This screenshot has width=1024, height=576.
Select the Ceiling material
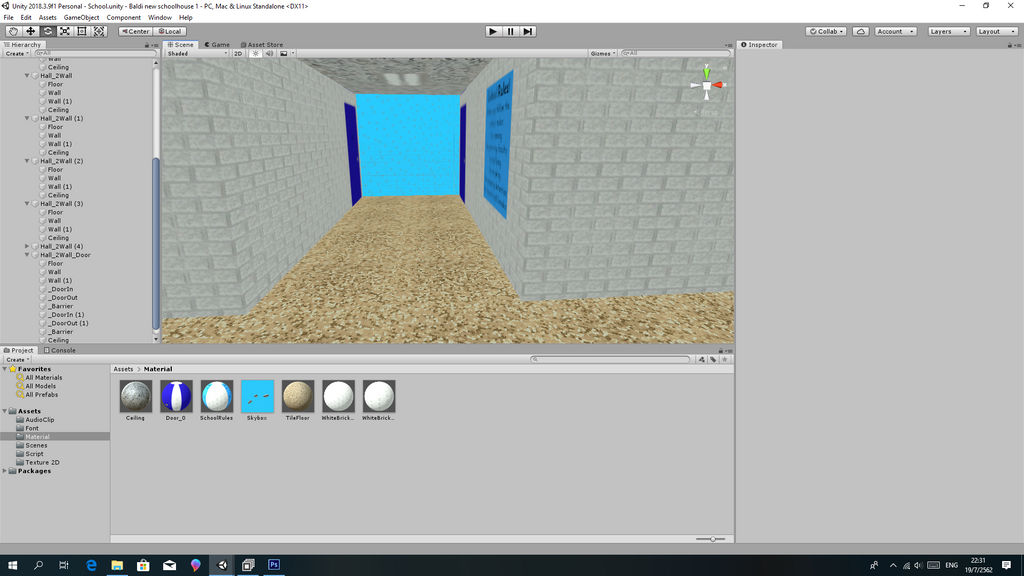(x=136, y=400)
